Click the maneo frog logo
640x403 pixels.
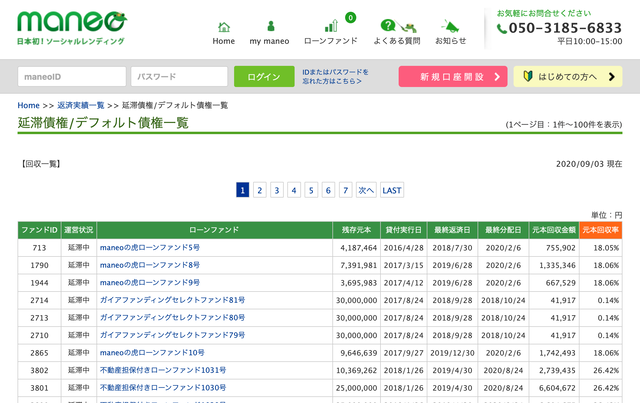72,27
